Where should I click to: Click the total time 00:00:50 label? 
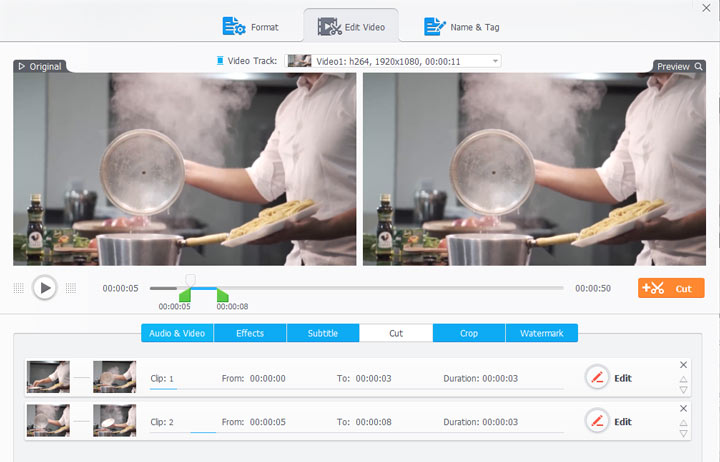coord(593,288)
